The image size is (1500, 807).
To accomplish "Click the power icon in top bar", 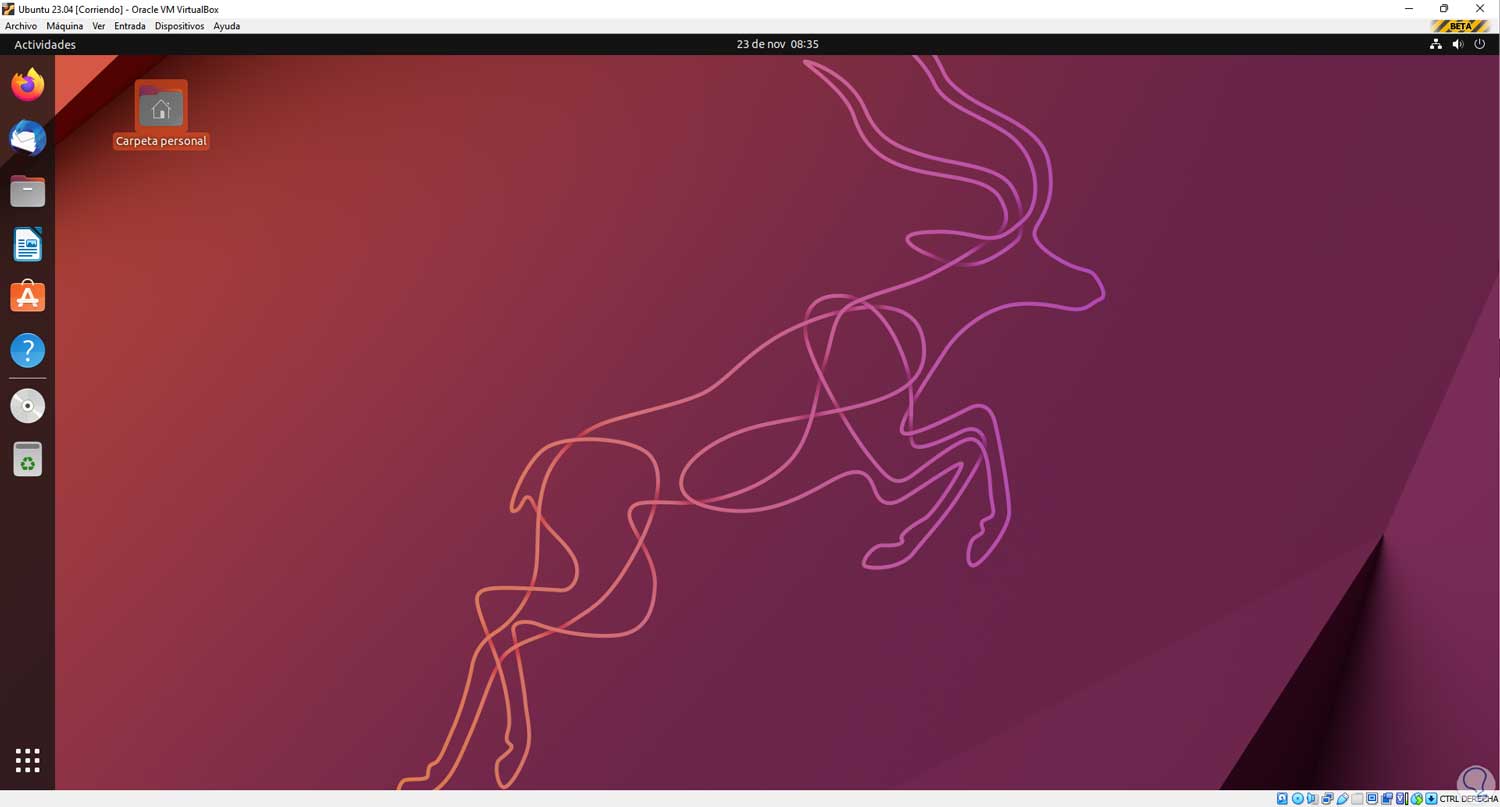I will pyautogui.click(x=1480, y=44).
